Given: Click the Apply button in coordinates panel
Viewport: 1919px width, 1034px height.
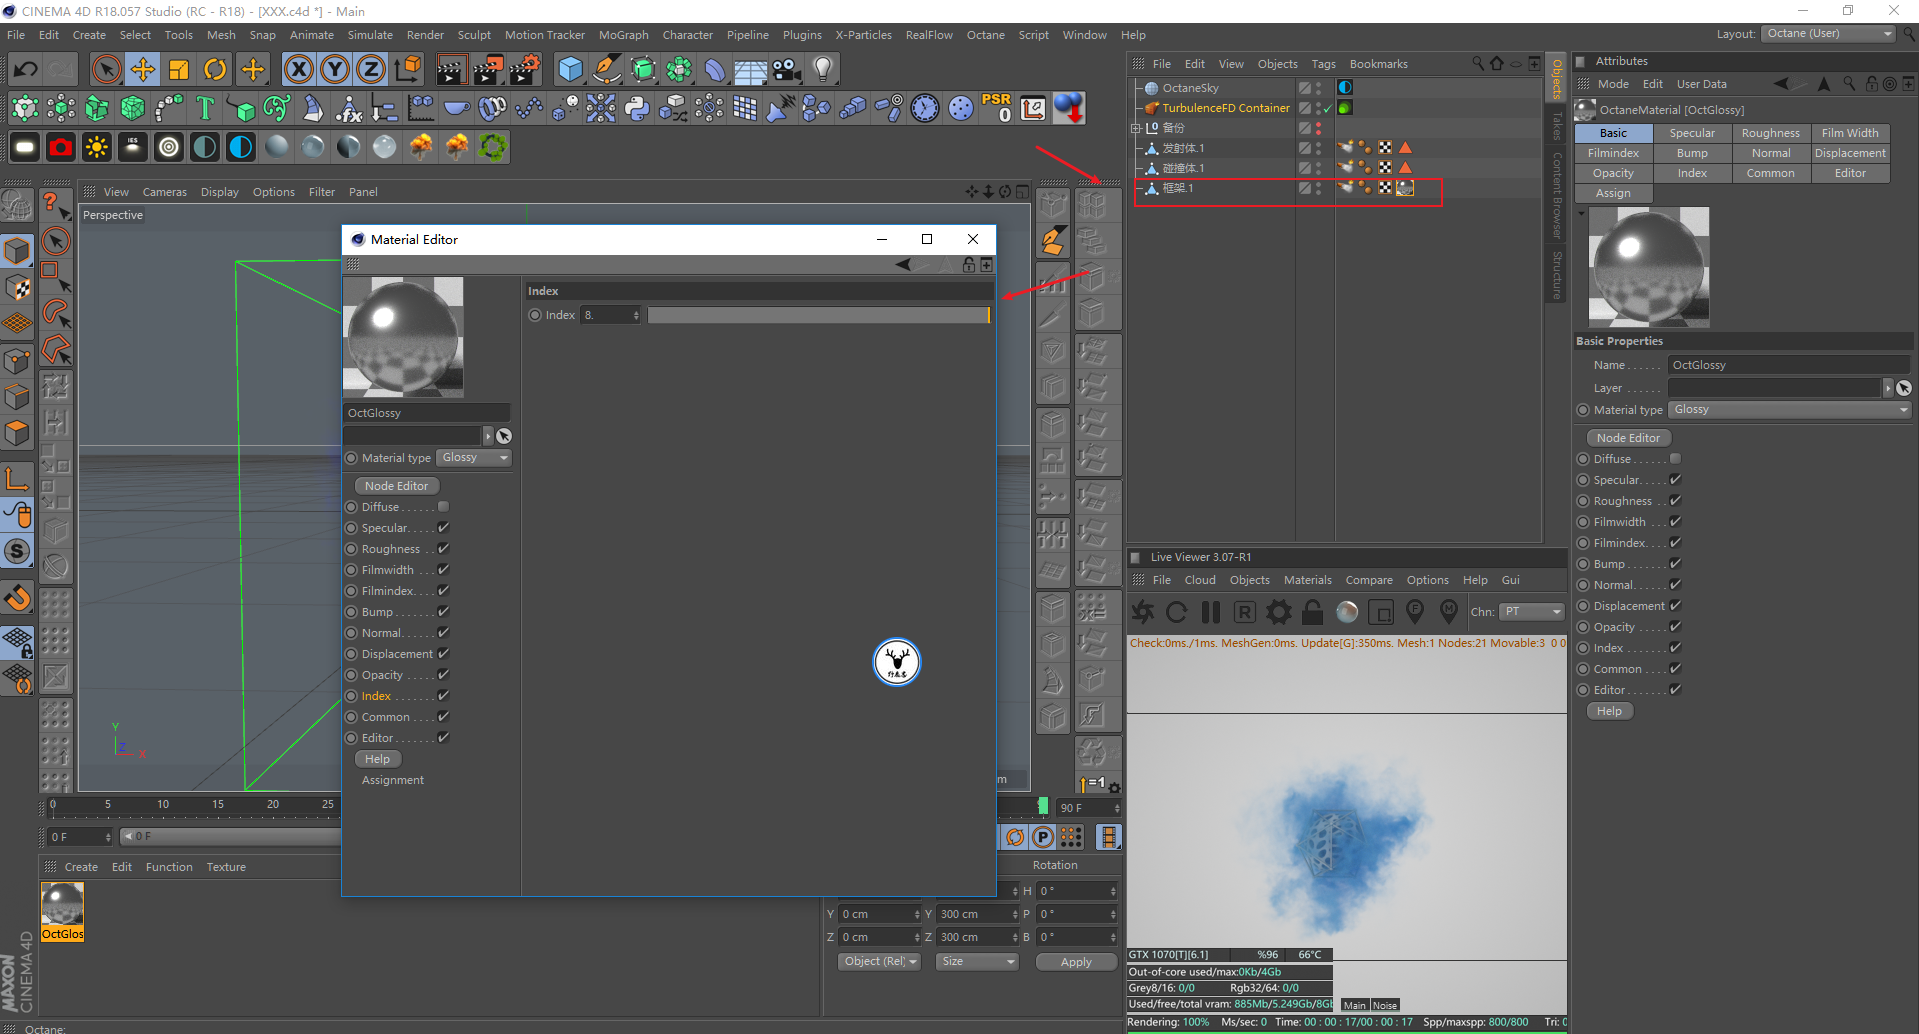Looking at the screenshot, I should coord(1076,962).
